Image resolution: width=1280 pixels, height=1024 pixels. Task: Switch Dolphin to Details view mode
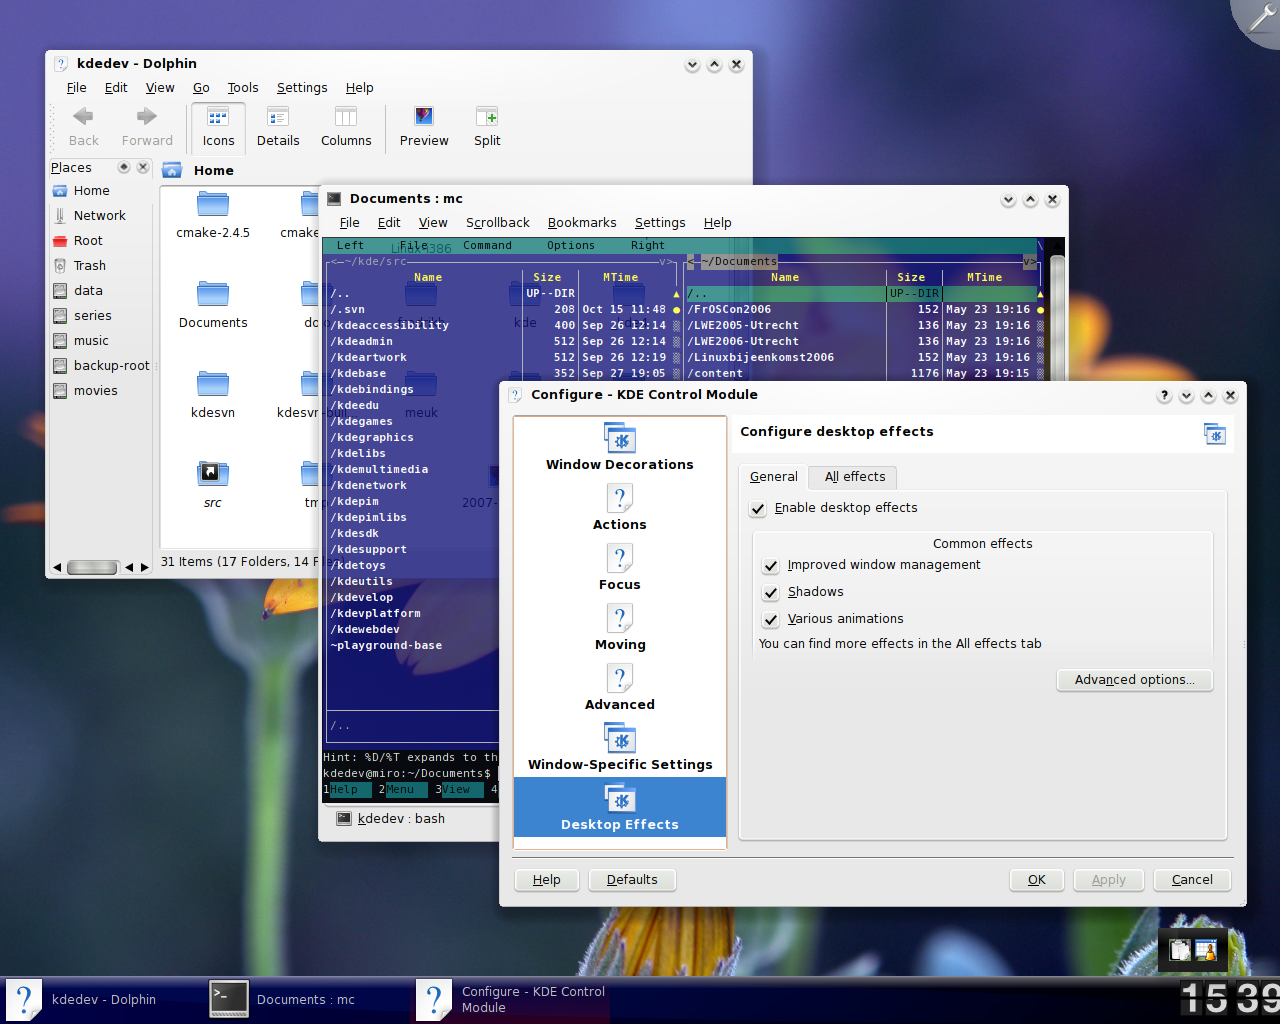[x=278, y=127]
